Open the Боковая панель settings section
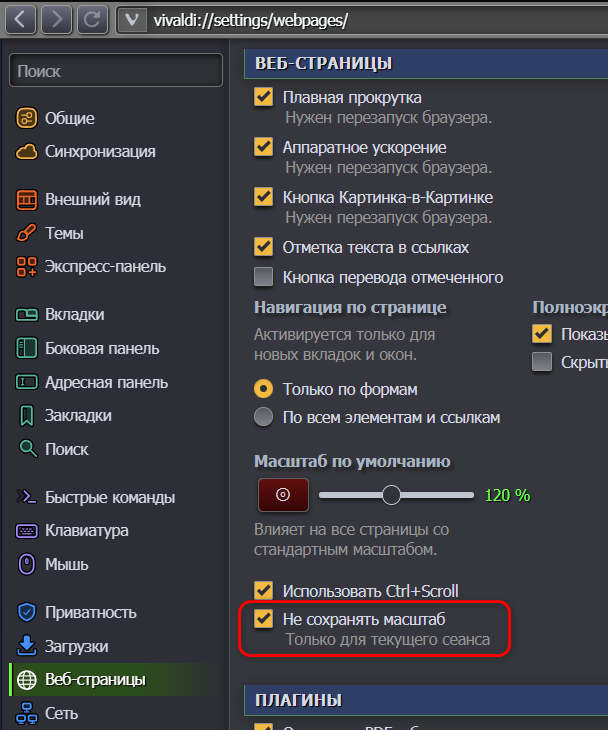Viewport: 608px width, 730px height. point(102,349)
